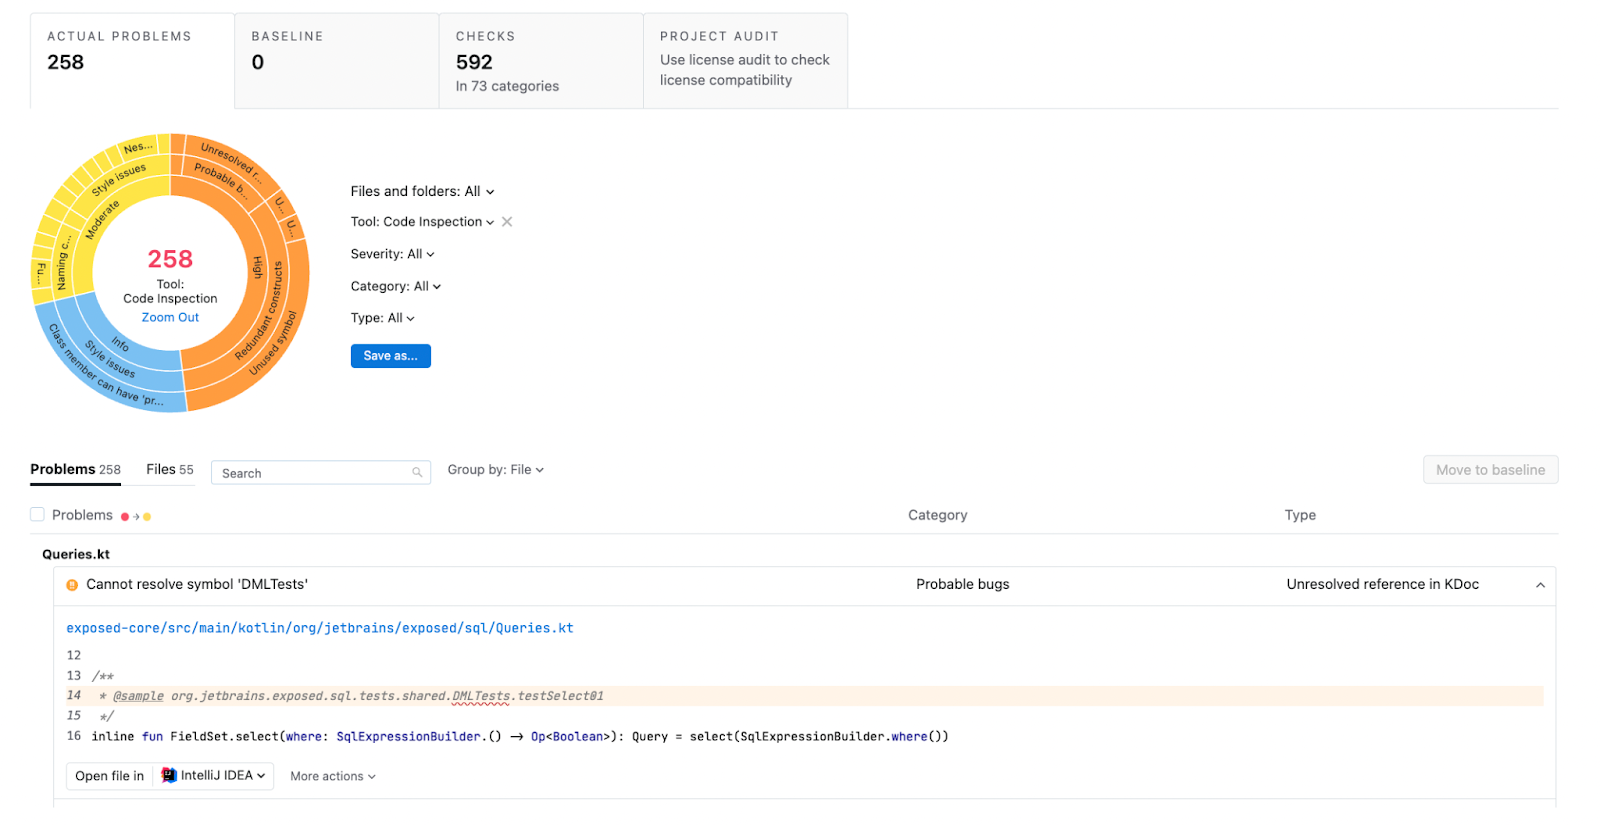Click the orange severity icon beside DMLTests problem
The width and height of the screenshot is (1600, 825).
72,585
